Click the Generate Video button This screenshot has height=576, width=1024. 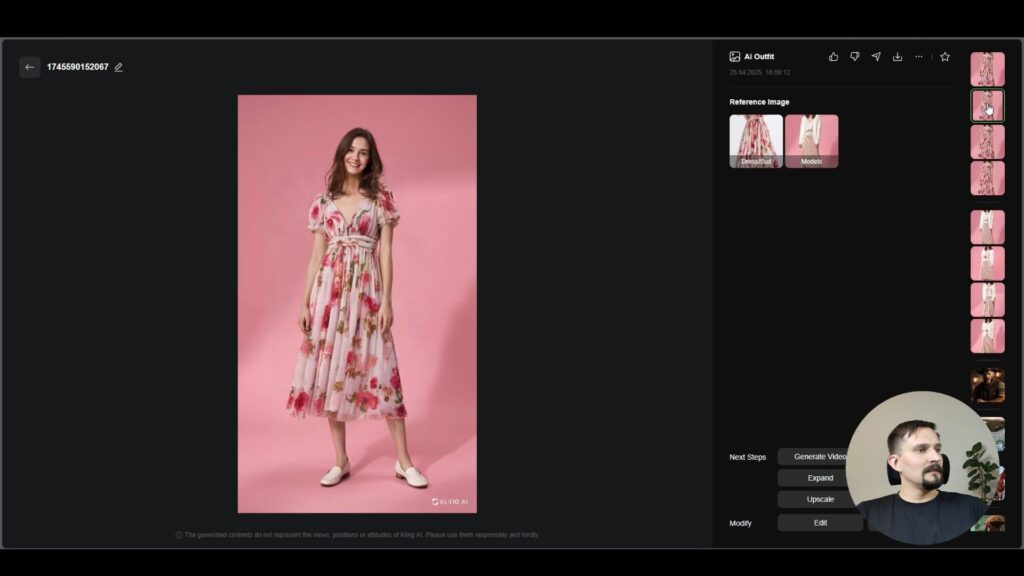click(x=815, y=457)
